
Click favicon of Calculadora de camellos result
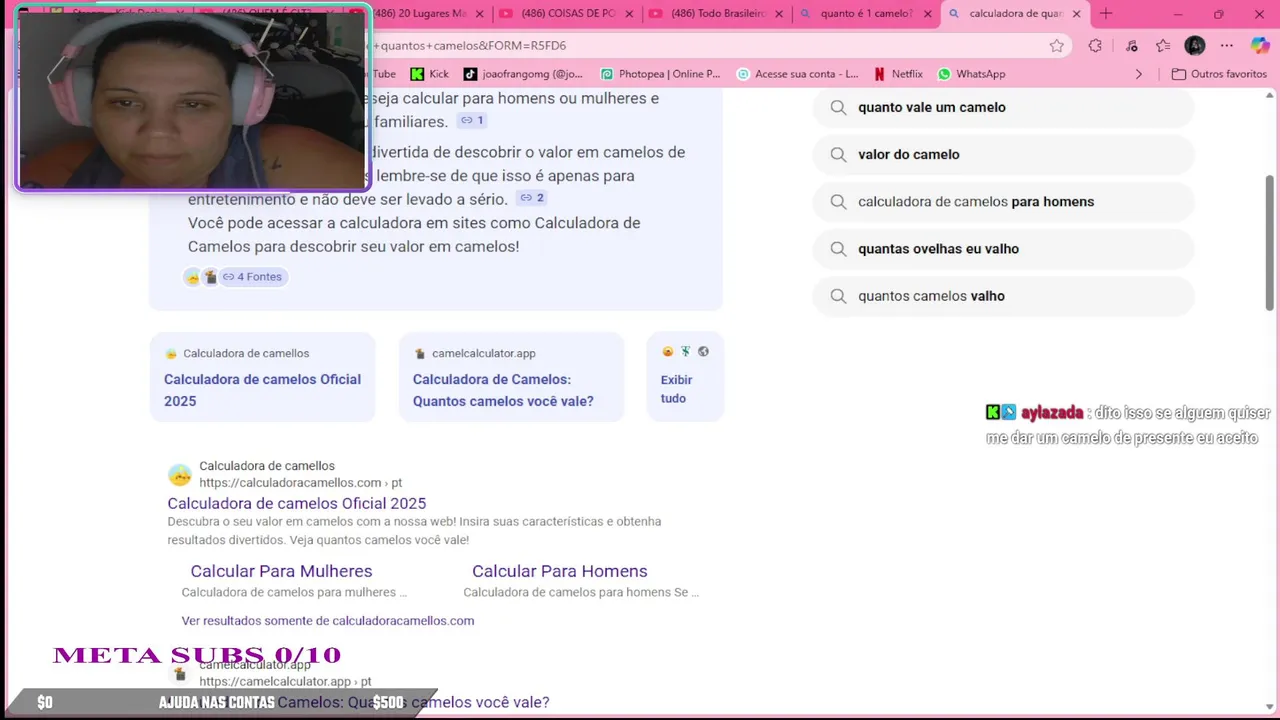[x=180, y=475]
